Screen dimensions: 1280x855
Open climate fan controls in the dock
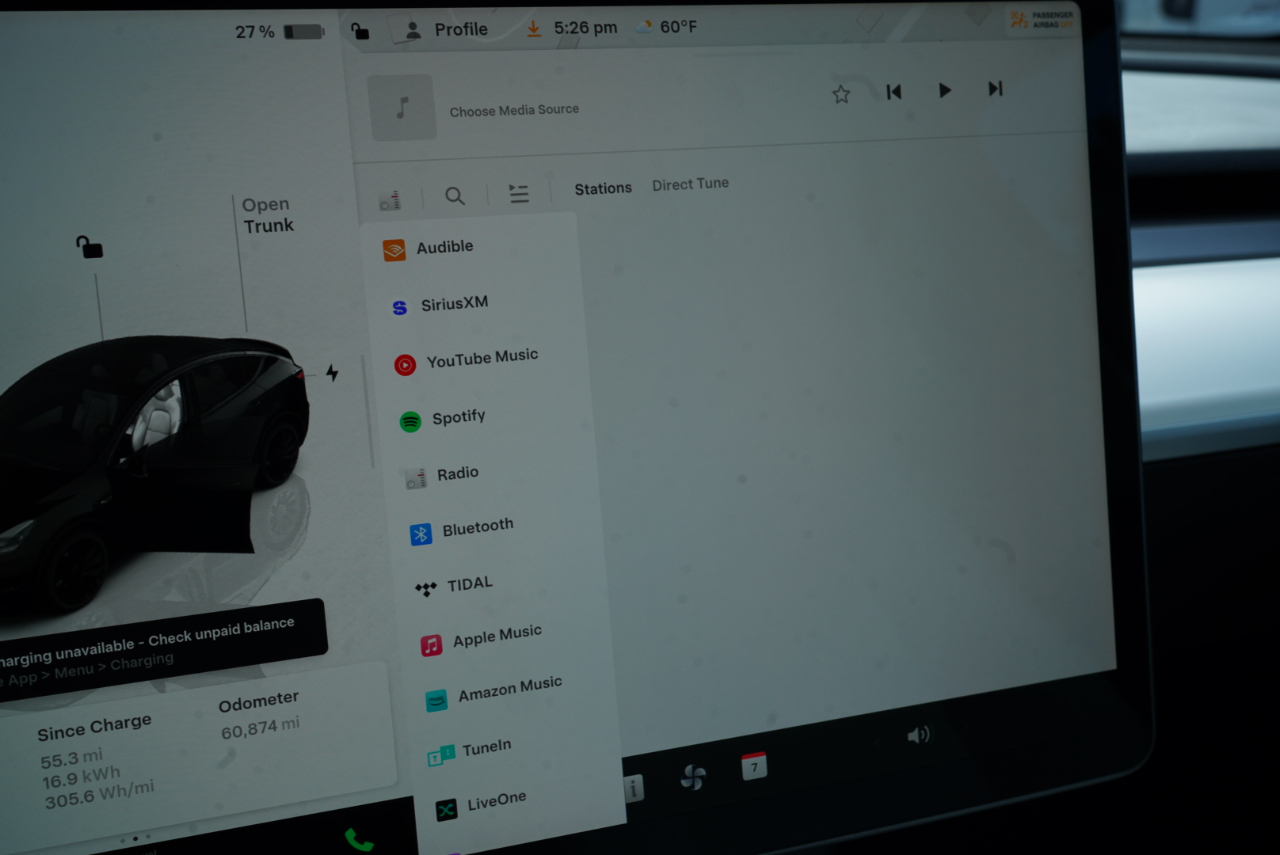pyautogui.click(x=693, y=777)
